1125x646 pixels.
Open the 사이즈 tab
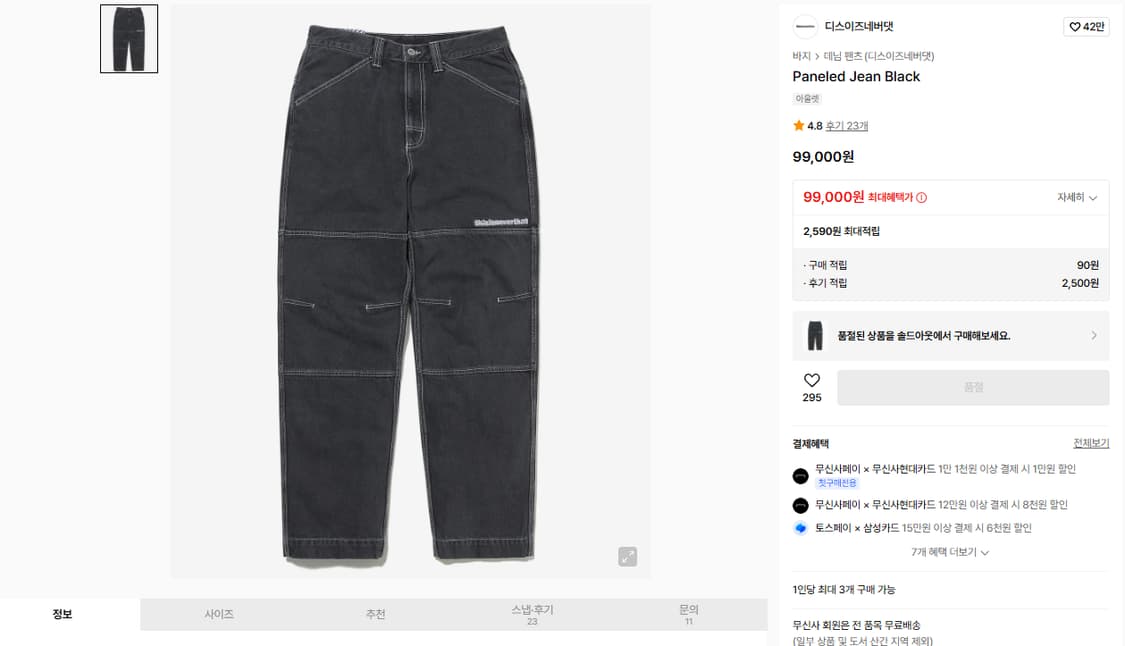[x=219, y=614]
